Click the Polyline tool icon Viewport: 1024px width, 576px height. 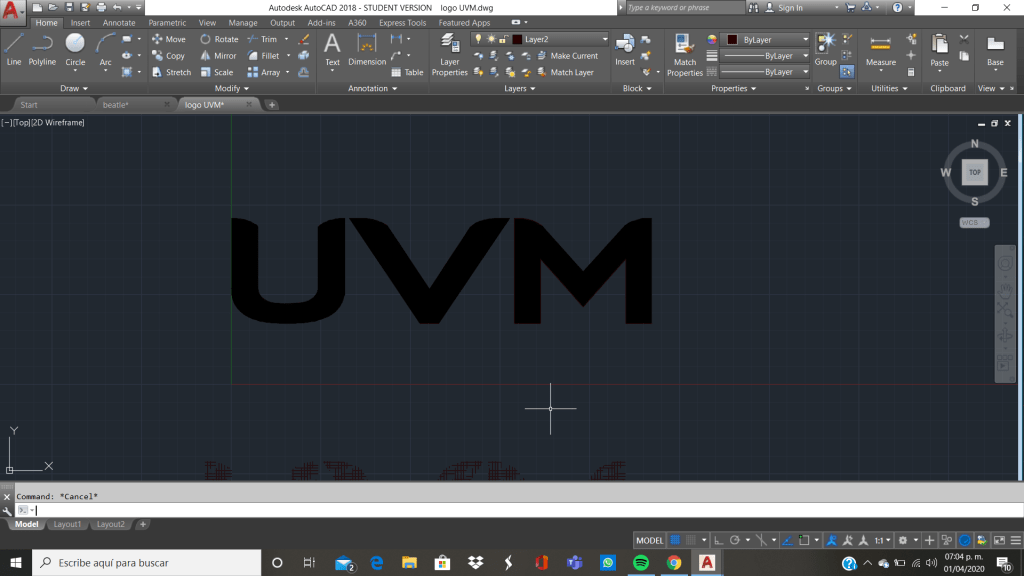[42, 49]
